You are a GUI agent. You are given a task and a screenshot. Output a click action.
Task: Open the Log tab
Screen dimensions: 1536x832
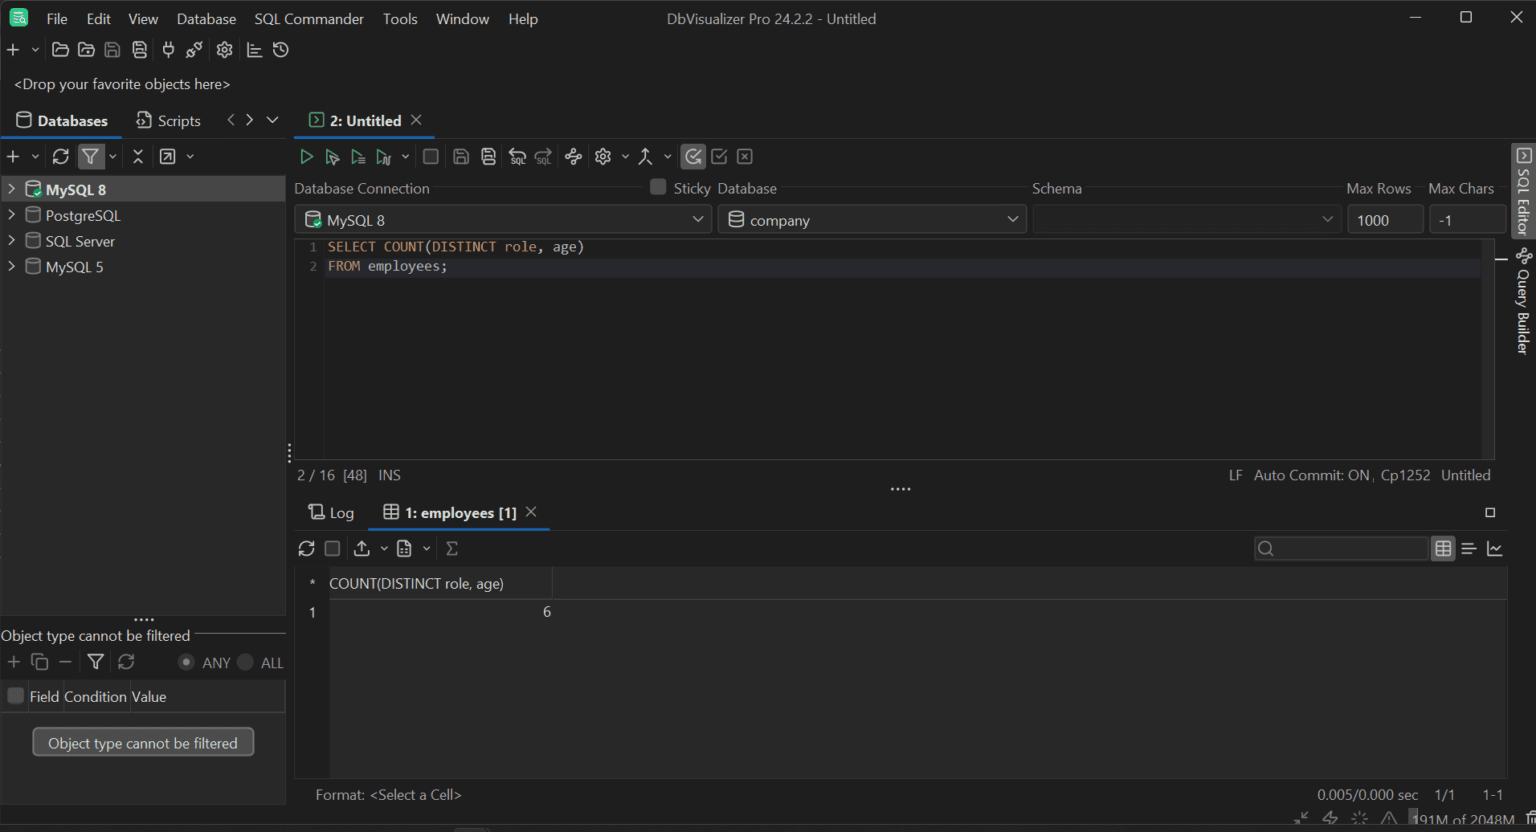[x=331, y=513]
